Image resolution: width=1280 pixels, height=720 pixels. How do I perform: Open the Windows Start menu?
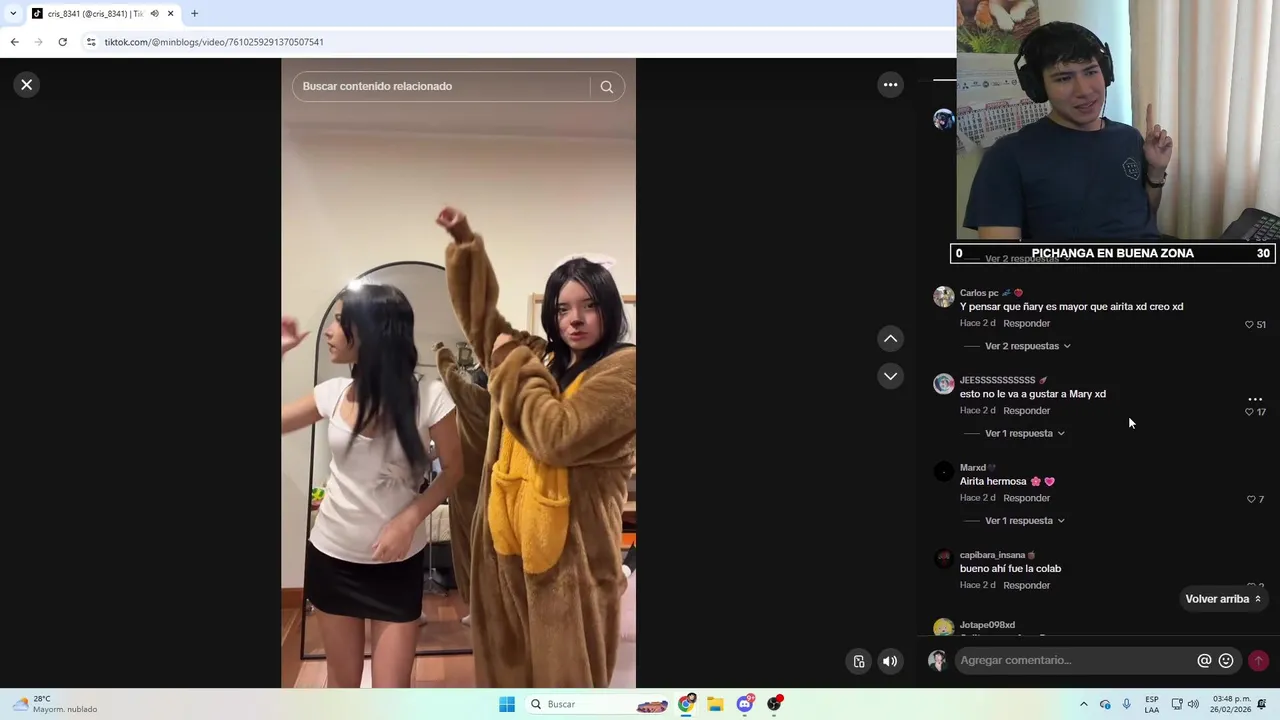[507, 704]
